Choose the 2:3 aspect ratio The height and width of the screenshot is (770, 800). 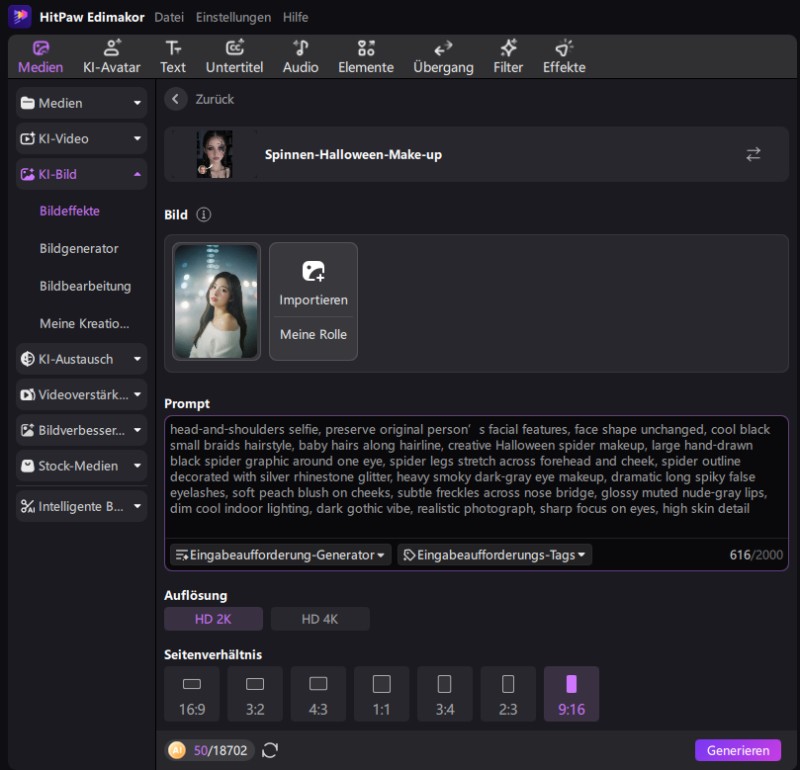(x=508, y=694)
